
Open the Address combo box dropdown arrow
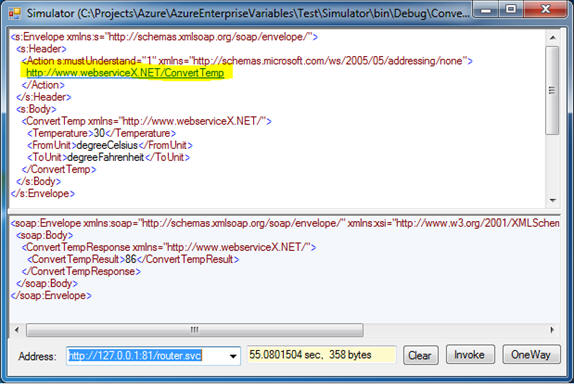tap(232, 356)
